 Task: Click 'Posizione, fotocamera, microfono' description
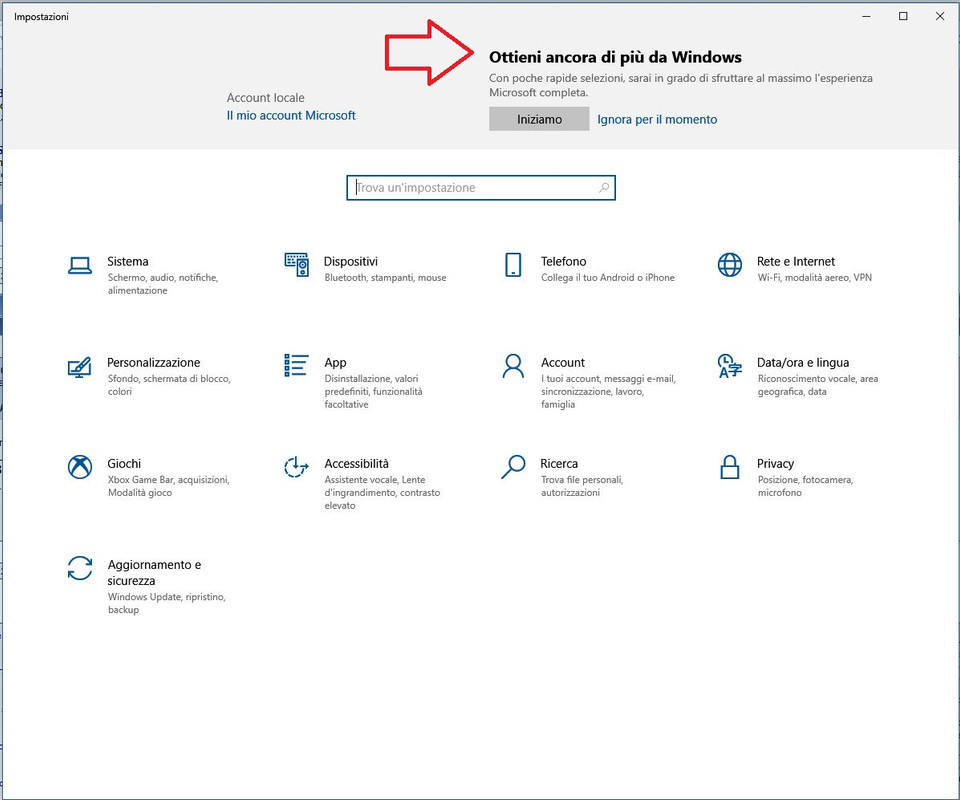point(805,486)
